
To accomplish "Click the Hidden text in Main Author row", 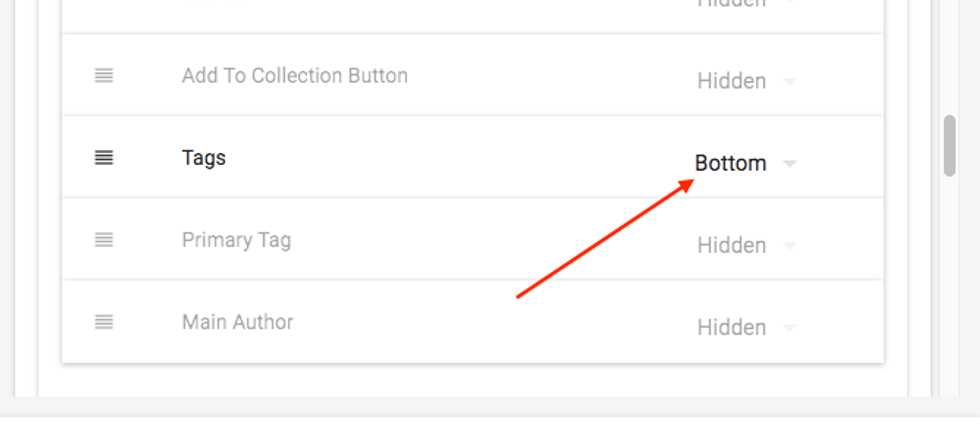I will tap(731, 327).
